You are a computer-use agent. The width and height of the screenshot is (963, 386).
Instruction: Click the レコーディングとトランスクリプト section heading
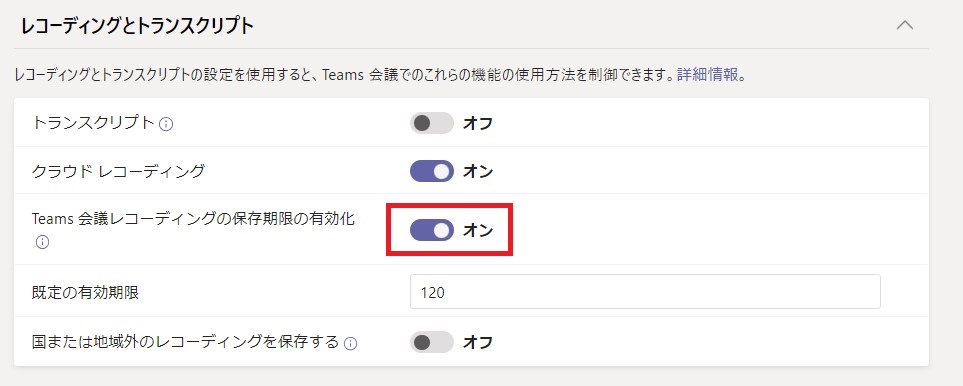point(137,27)
